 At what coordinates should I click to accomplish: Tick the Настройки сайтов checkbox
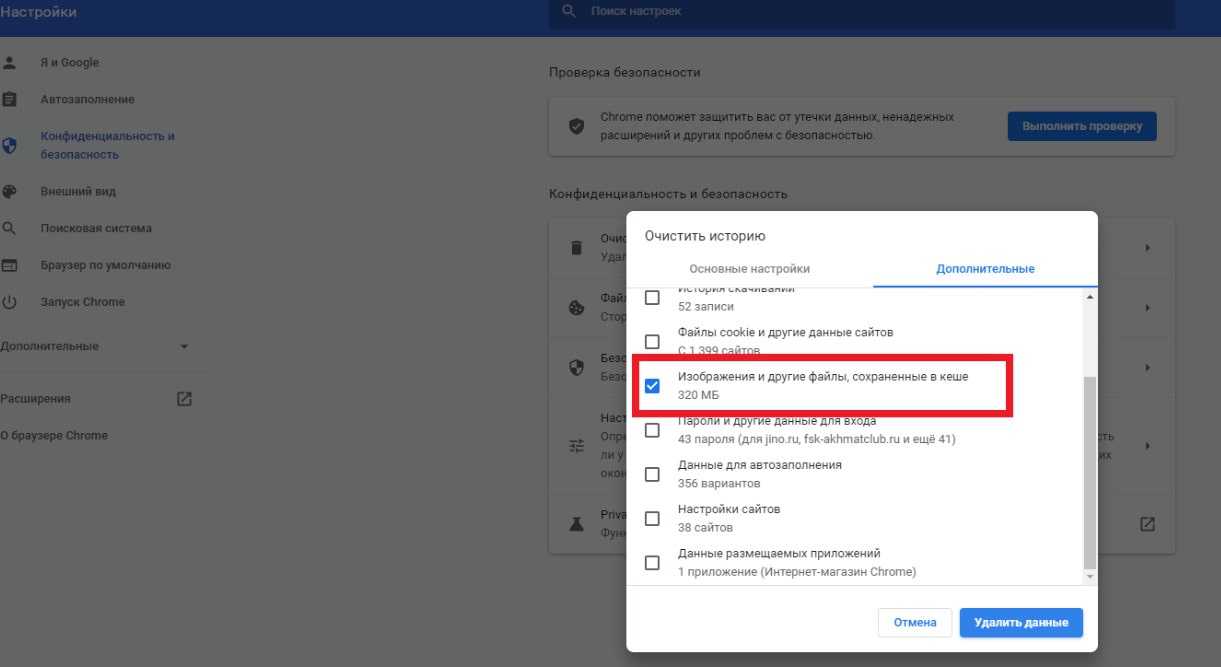point(652,518)
